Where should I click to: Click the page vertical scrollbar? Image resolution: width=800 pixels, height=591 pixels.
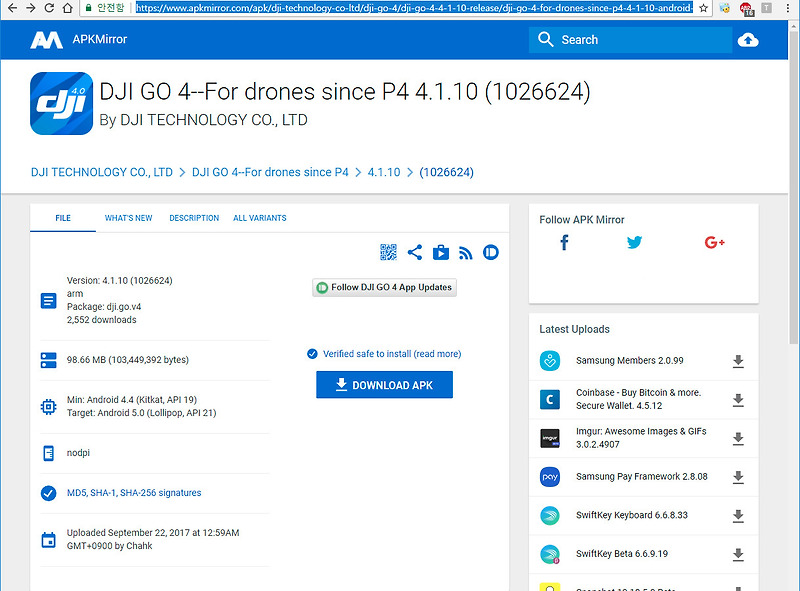tap(794, 189)
